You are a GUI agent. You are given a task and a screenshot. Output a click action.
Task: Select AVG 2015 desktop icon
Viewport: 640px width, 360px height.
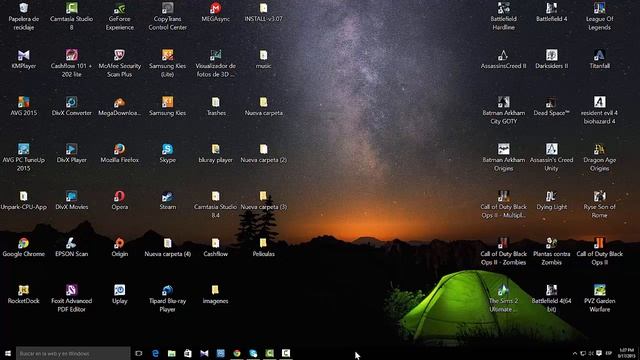point(24,106)
